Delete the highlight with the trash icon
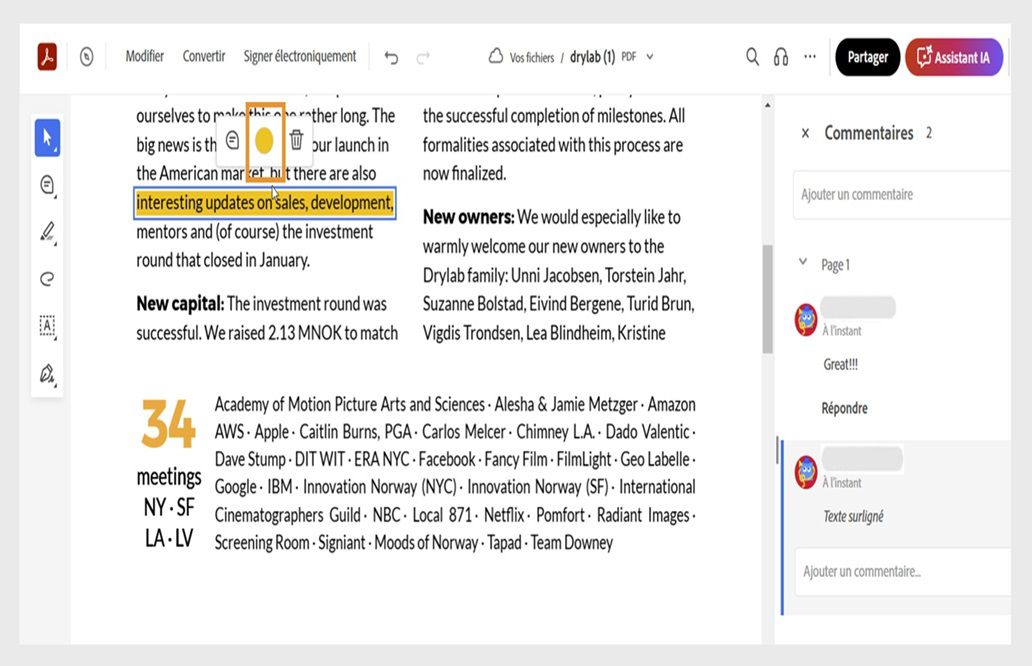This screenshot has width=1032, height=666. (298, 141)
